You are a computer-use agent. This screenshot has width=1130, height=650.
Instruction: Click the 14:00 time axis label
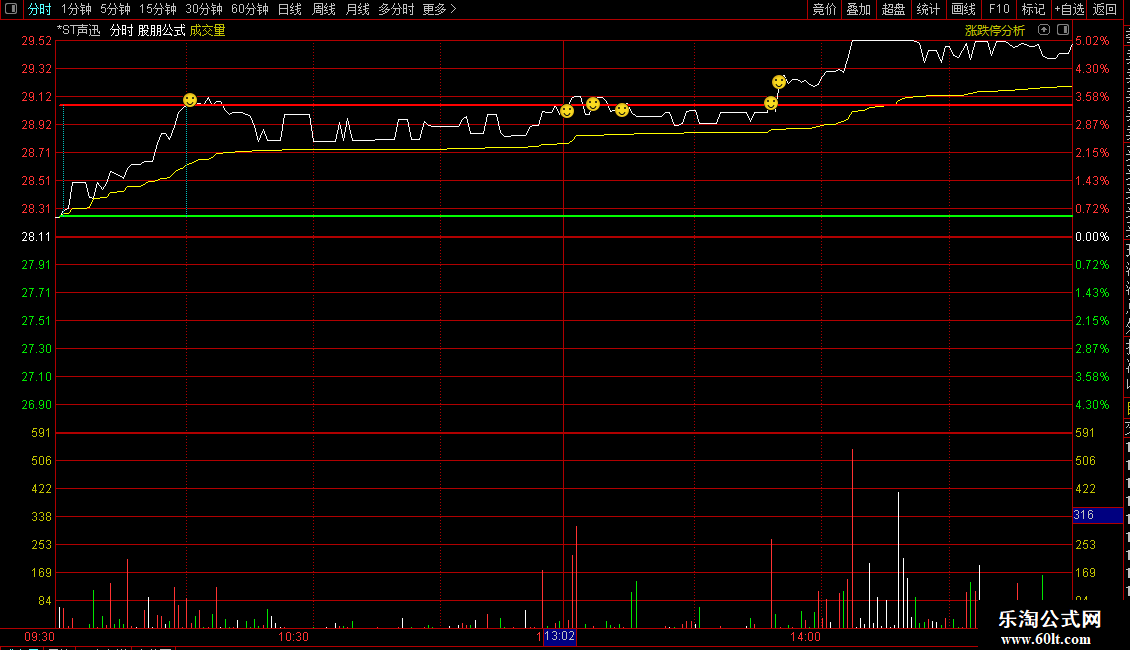pyautogui.click(x=805, y=637)
